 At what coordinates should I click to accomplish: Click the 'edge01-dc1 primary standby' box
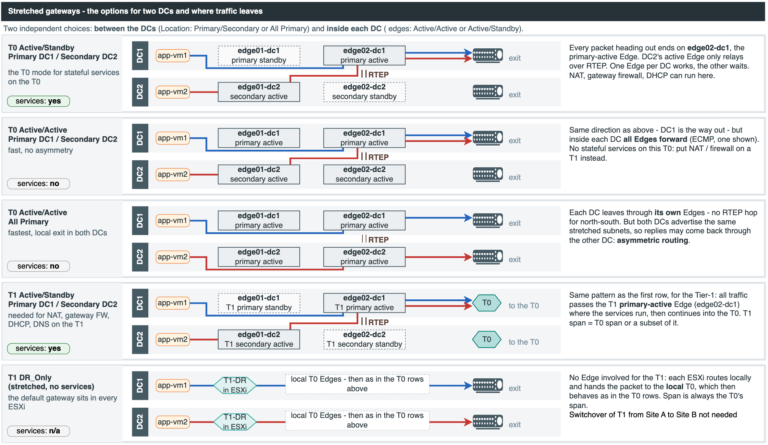tap(259, 55)
